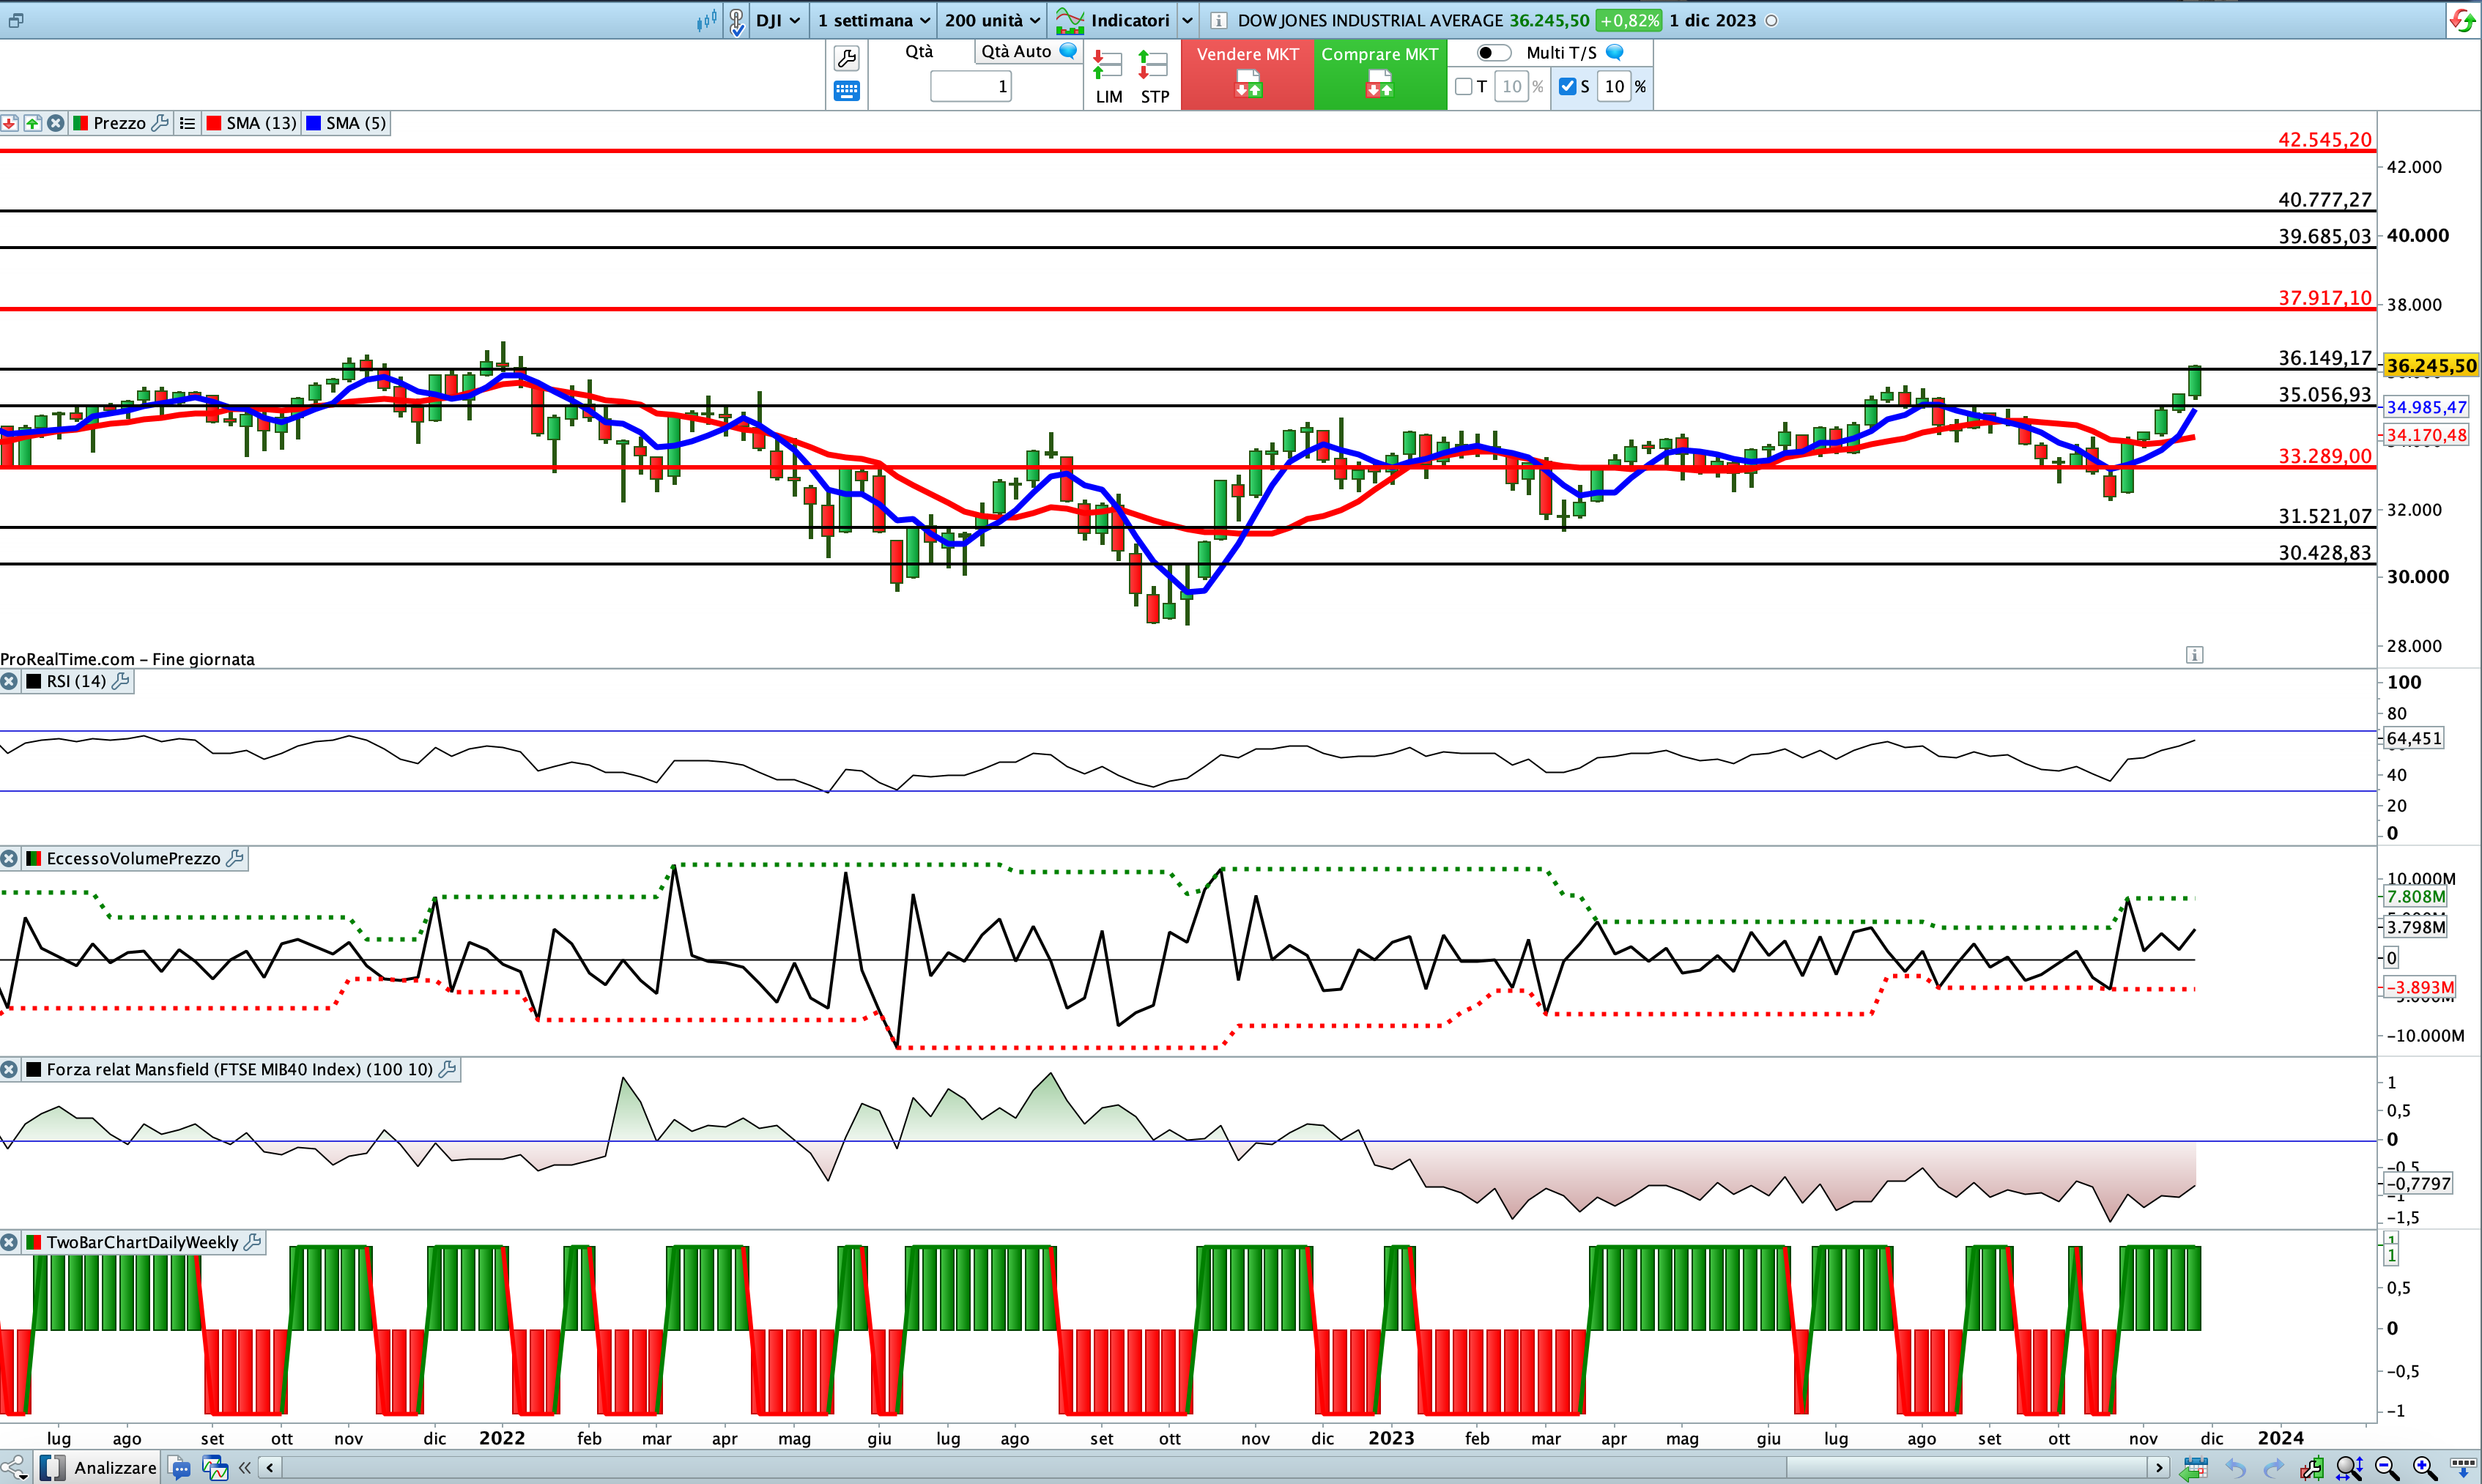Click the horizontal scrollbar thumb

pyautogui.click(x=1966, y=1468)
